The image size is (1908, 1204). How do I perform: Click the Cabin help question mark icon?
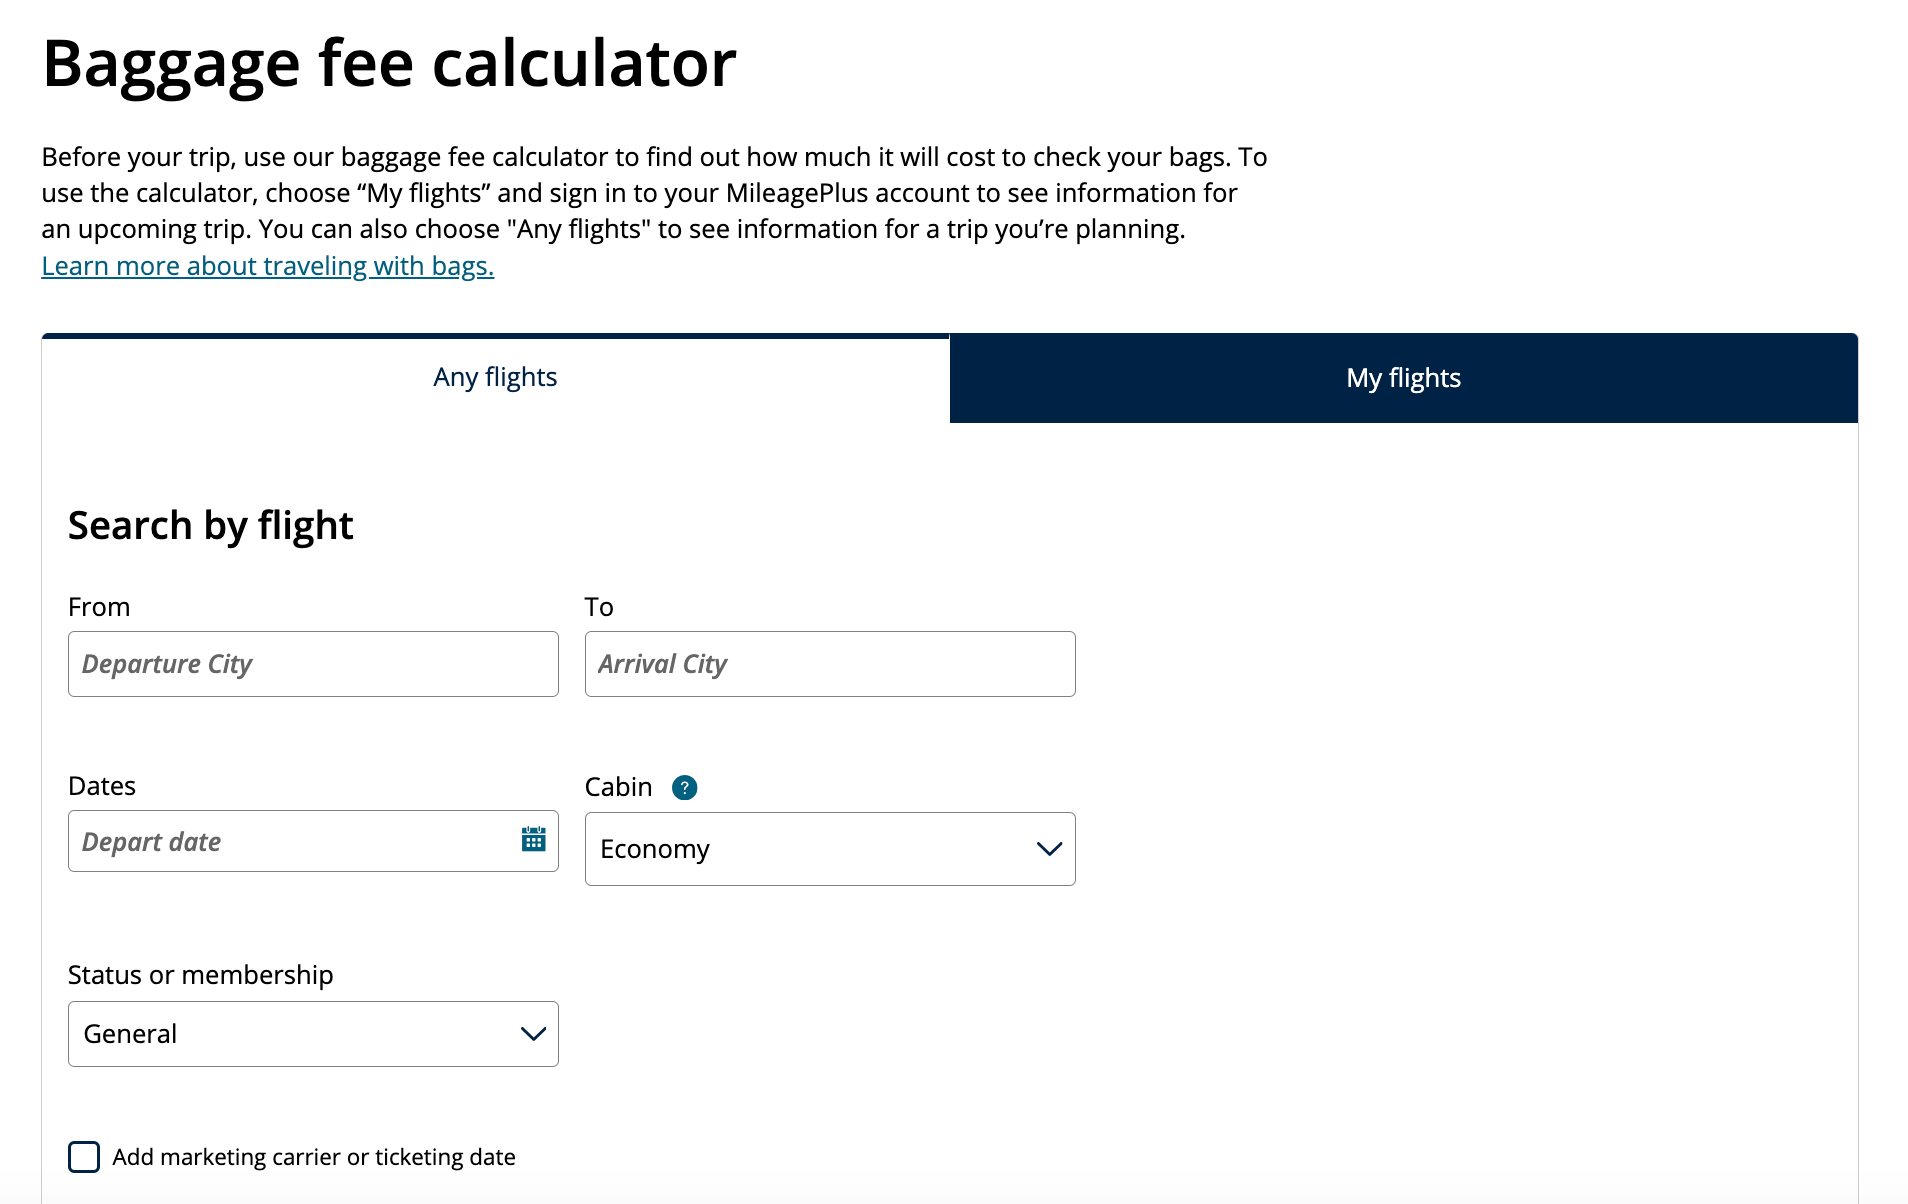coord(684,788)
